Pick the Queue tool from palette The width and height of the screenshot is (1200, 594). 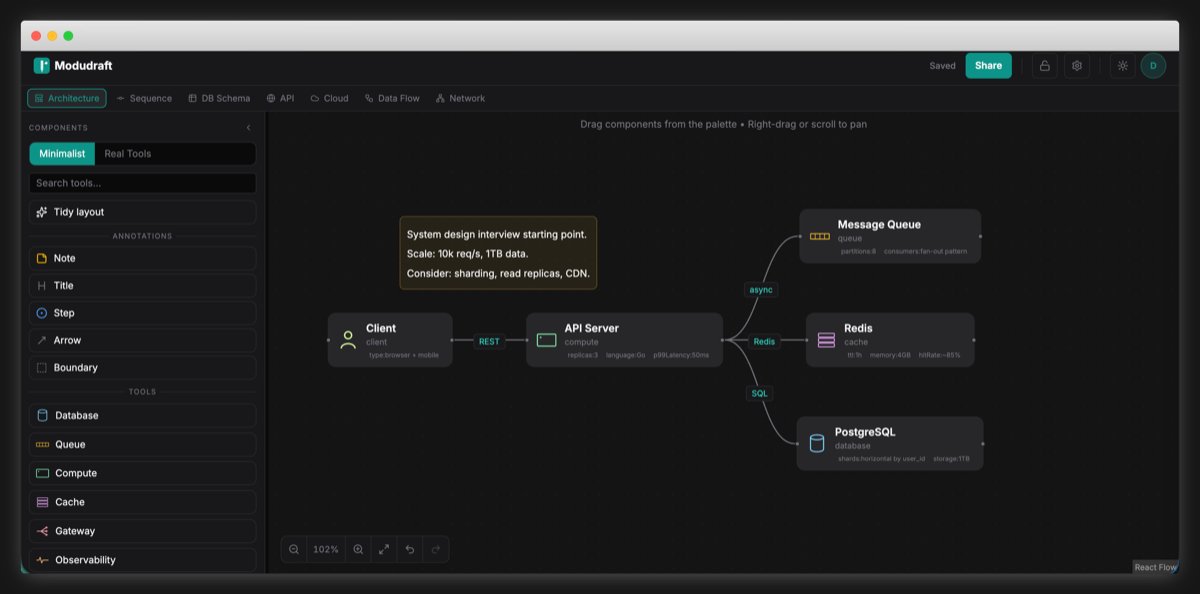click(142, 444)
